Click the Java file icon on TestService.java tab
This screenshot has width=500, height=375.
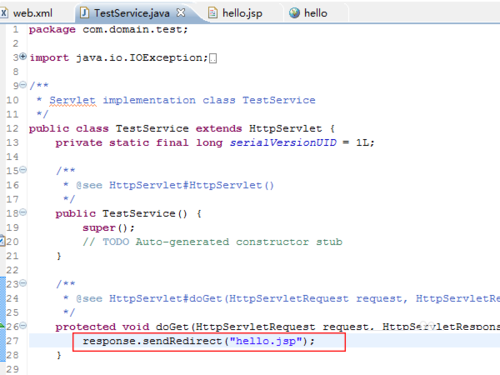85,13
